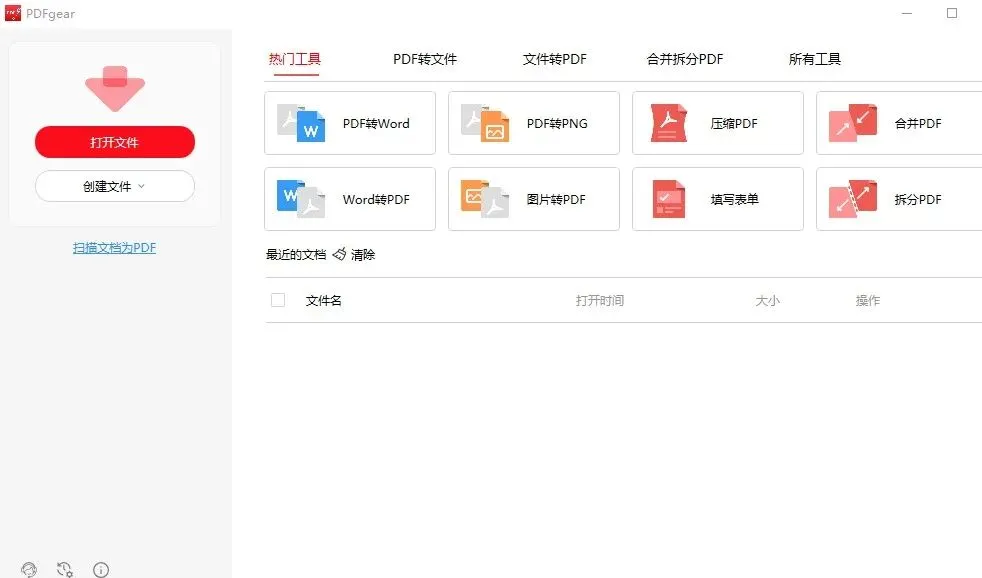
Task: Click the PDF转Word tool icon
Action: point(301,123)
